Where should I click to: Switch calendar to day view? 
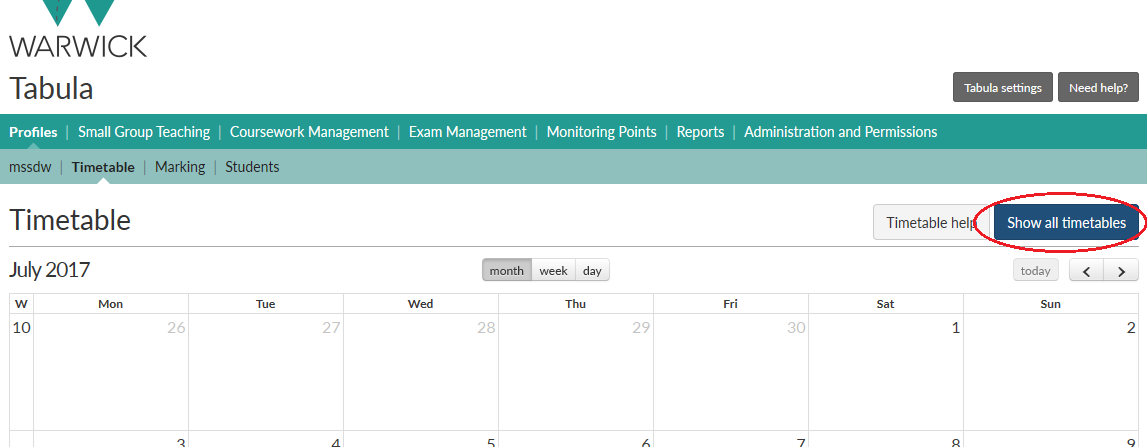tap(592, 271)
